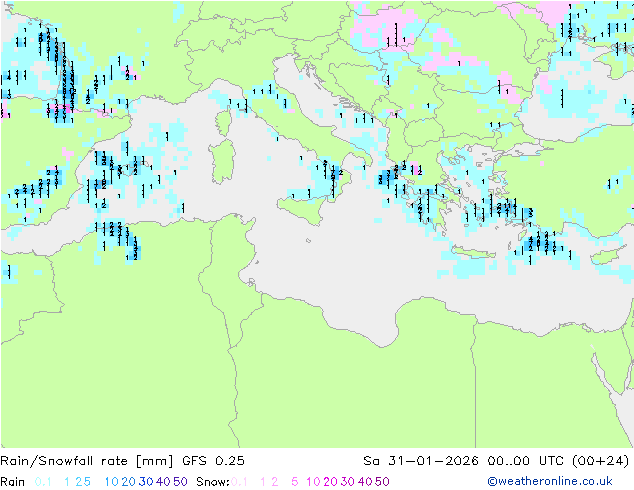Pick the Snow legend value 40
The height and width of the screenshot is (490, 634).
[x=365, y=482]
